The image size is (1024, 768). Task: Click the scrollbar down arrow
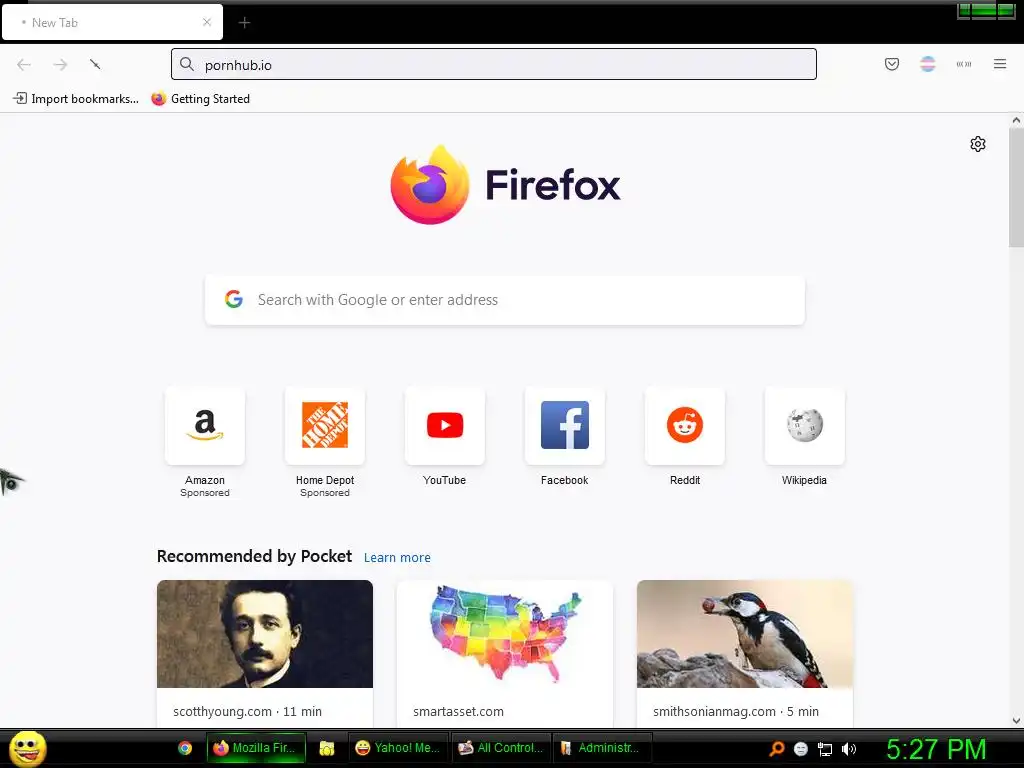pos(1016,721)
